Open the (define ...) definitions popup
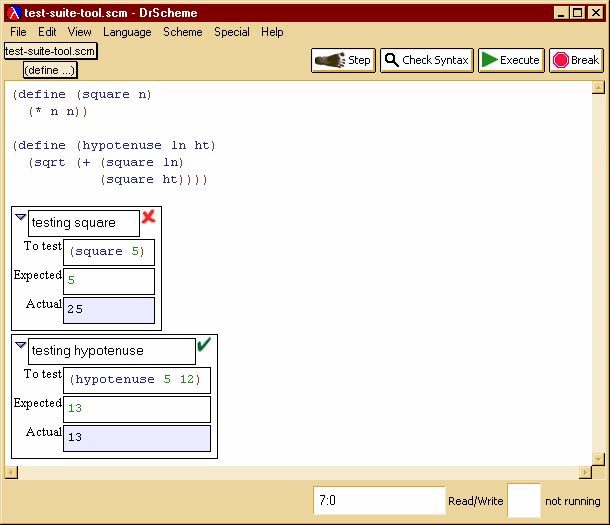The width and height of the screenshot is (610, 525). click(x=49, y=70)
